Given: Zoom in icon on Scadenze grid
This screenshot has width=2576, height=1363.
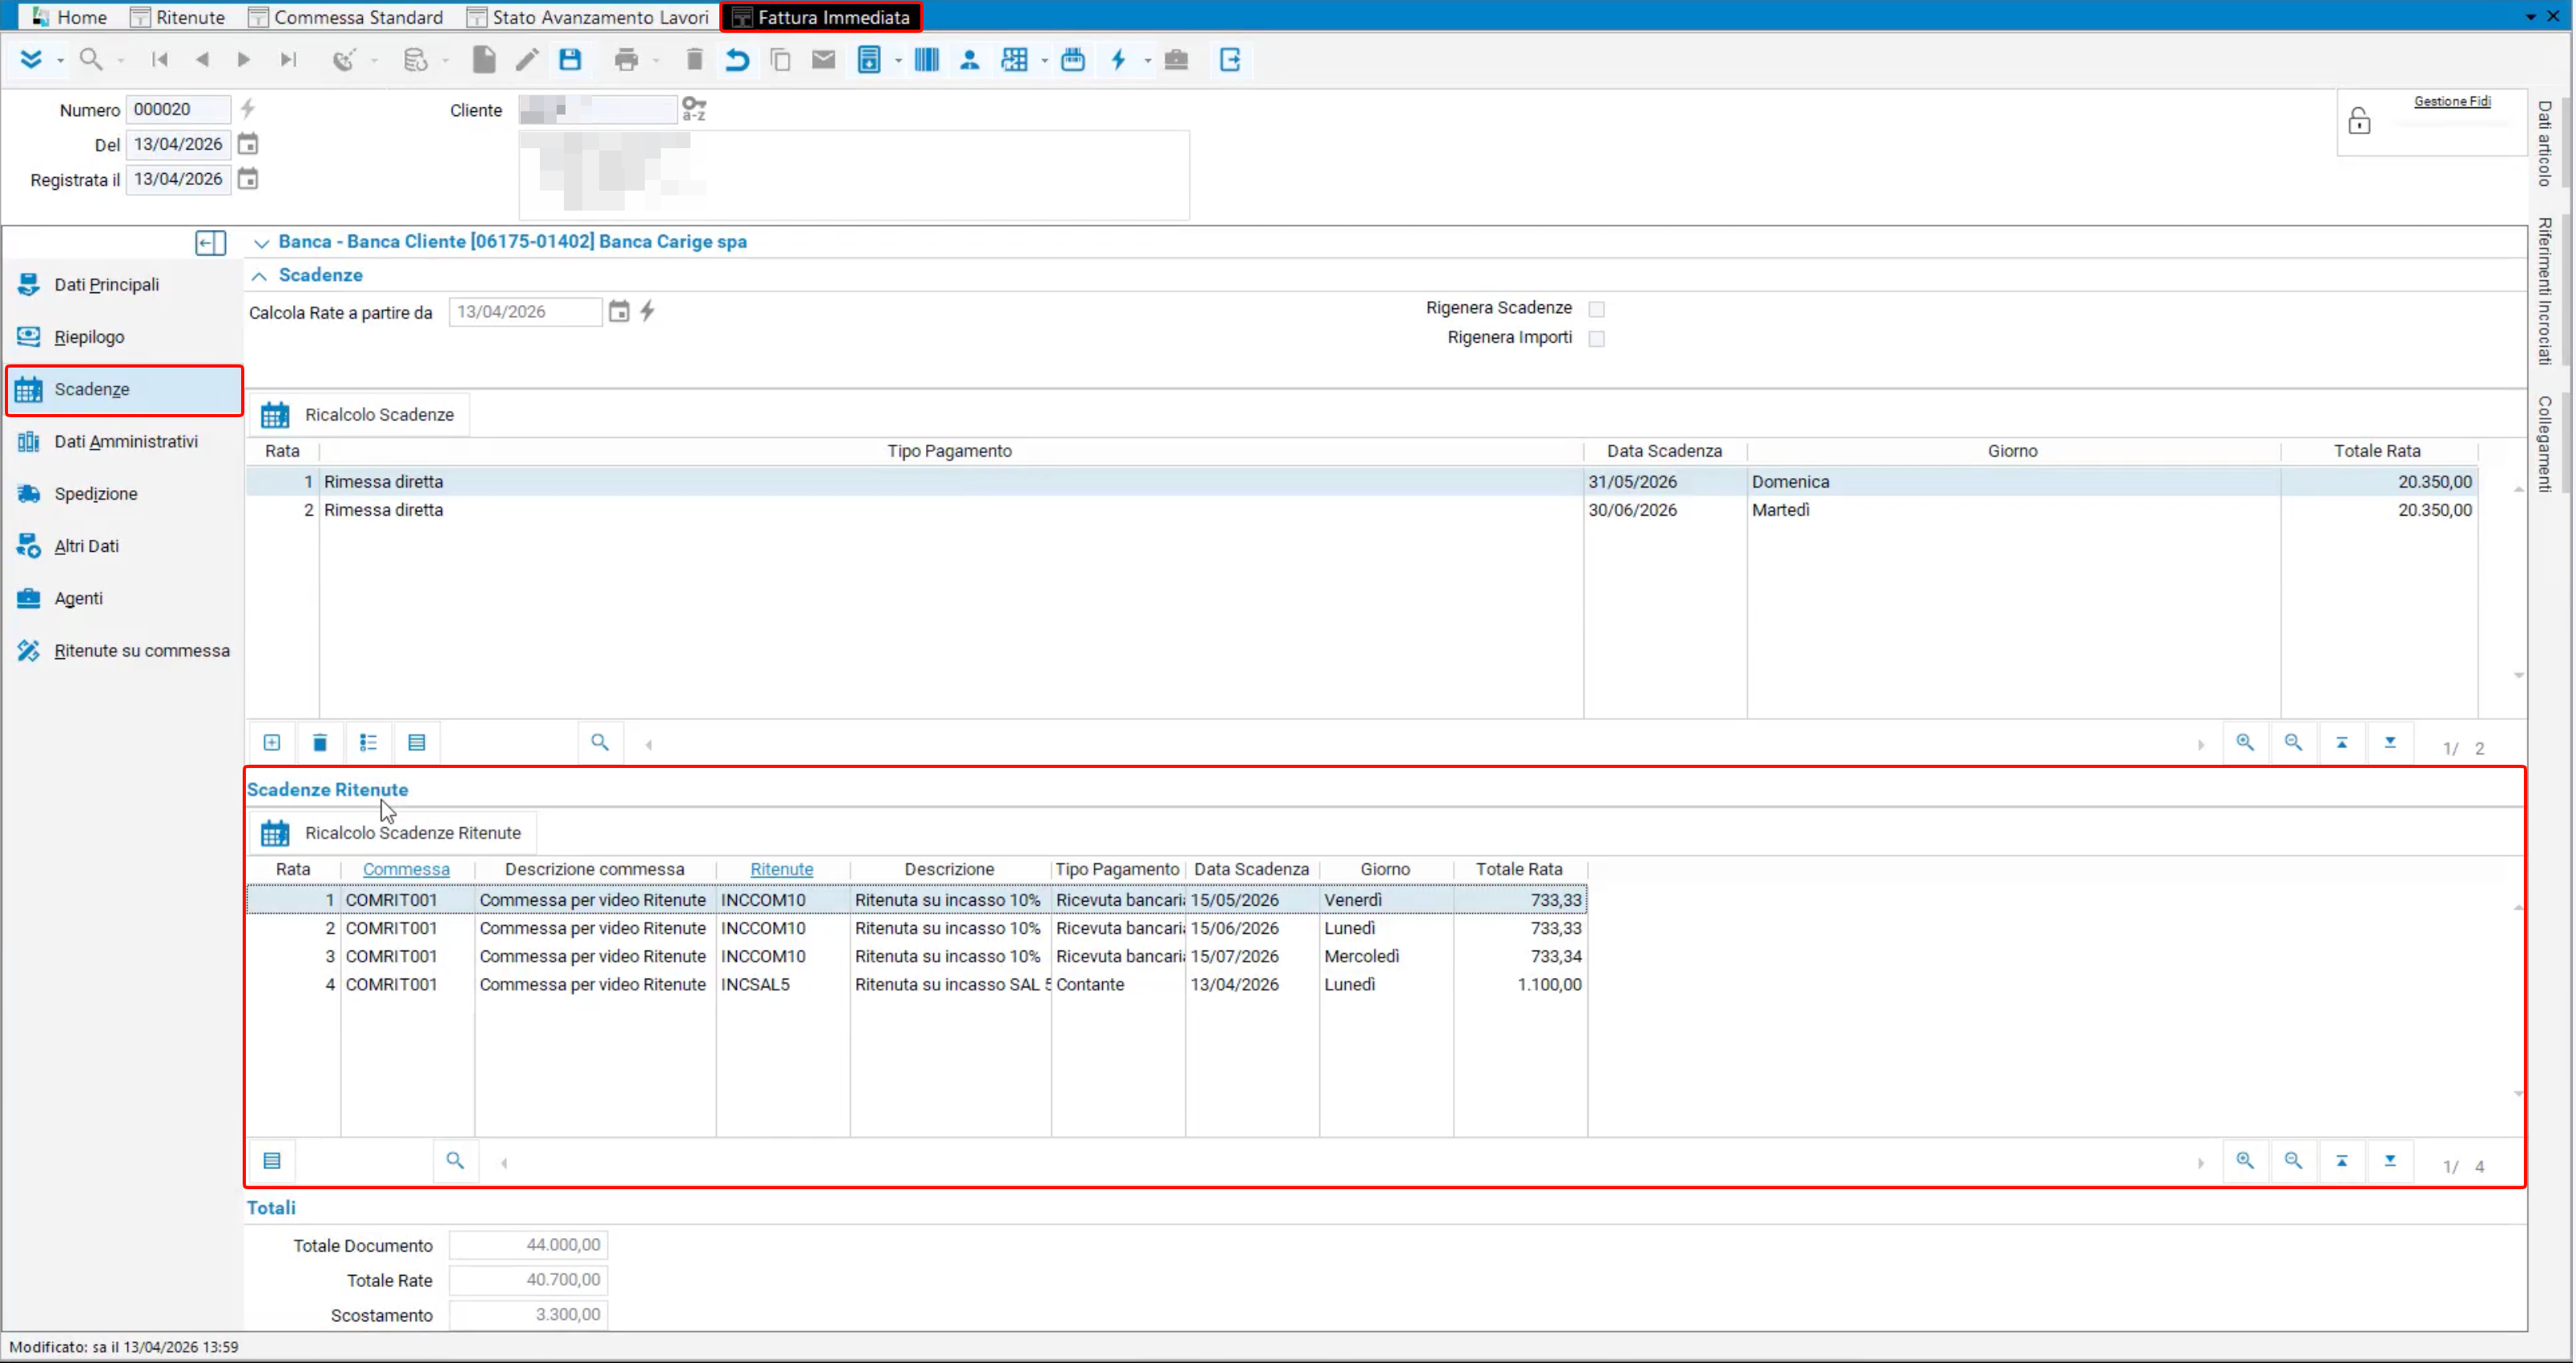Looking at the screenshot, I should pyautogui.click(x=2245, y=742).
